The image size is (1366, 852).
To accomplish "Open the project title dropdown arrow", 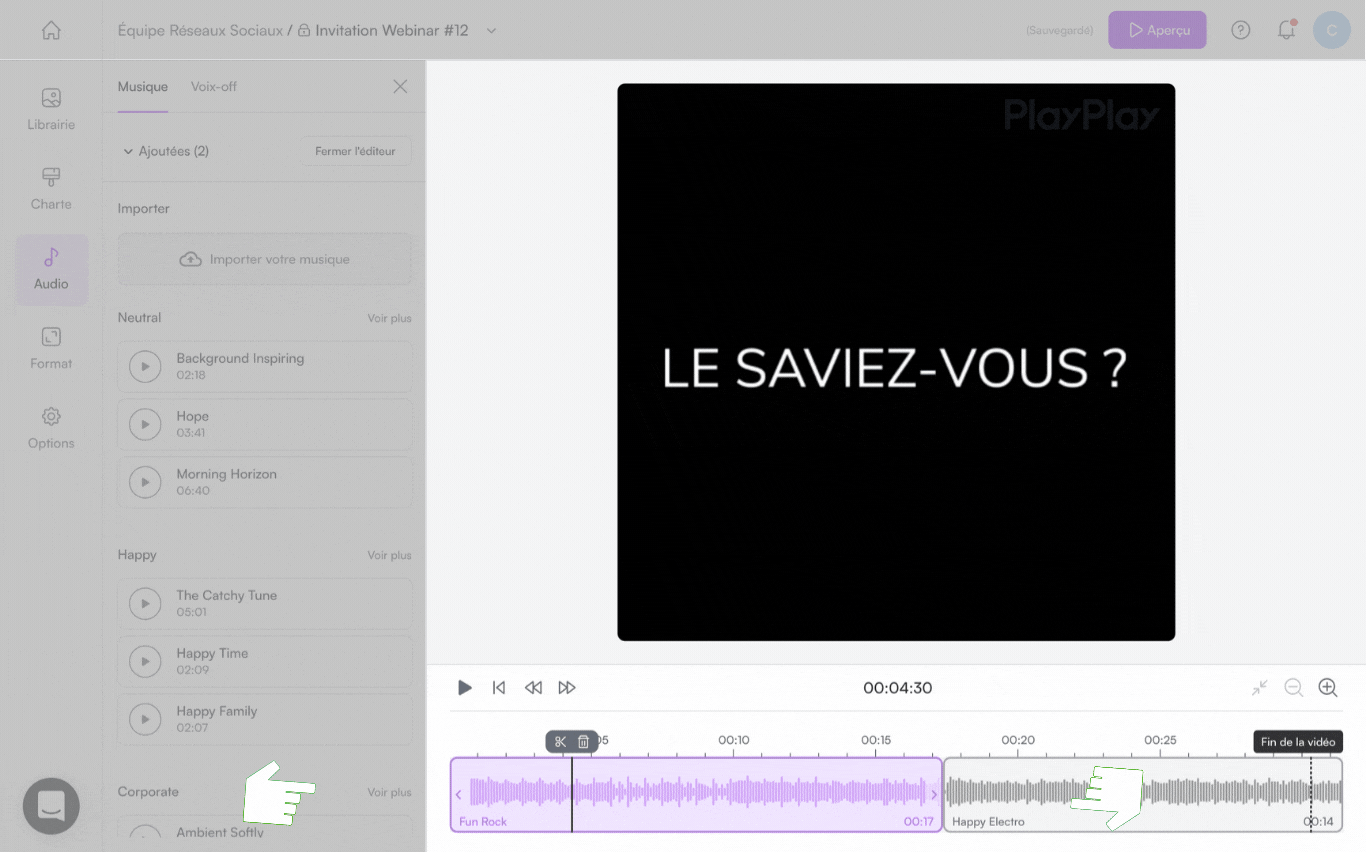I will pos(491,31).
